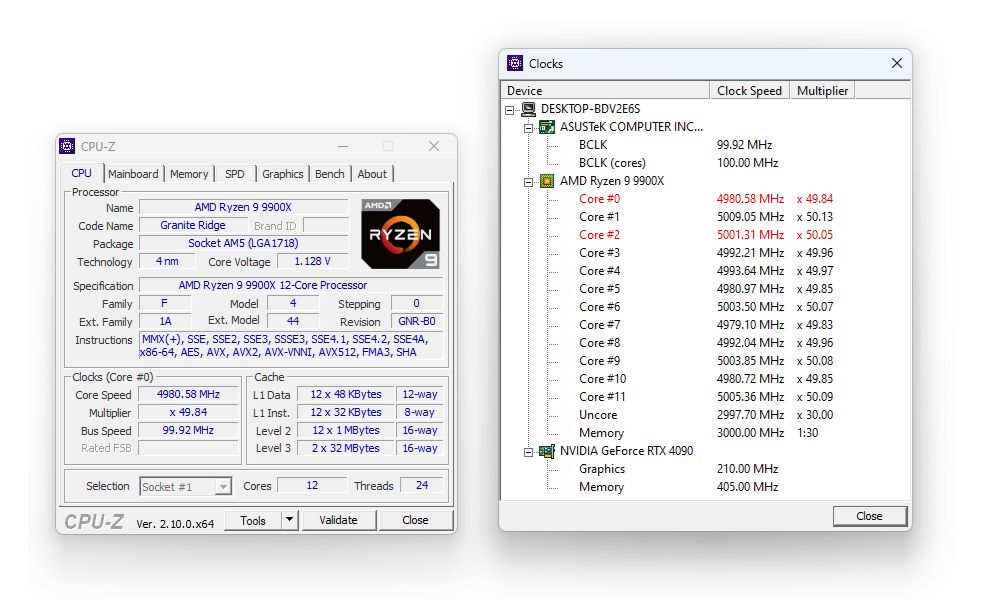This screenshot has height=600, width=1000.
Task: Click the AMD Ryzen 9 9900X chip icon
Action: 547,181
